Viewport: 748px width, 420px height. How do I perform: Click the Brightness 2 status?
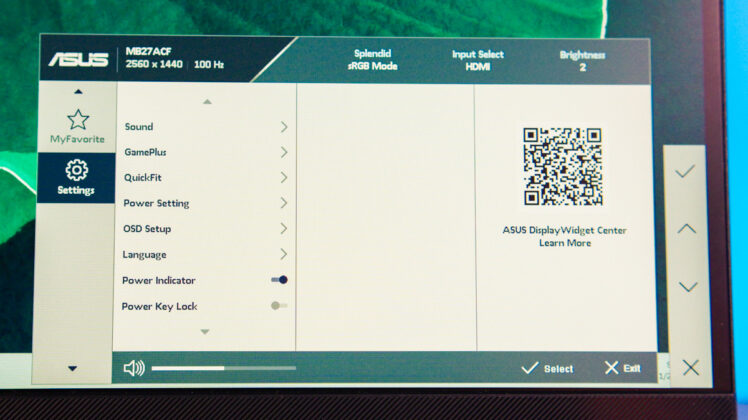(x=582, y=61)
